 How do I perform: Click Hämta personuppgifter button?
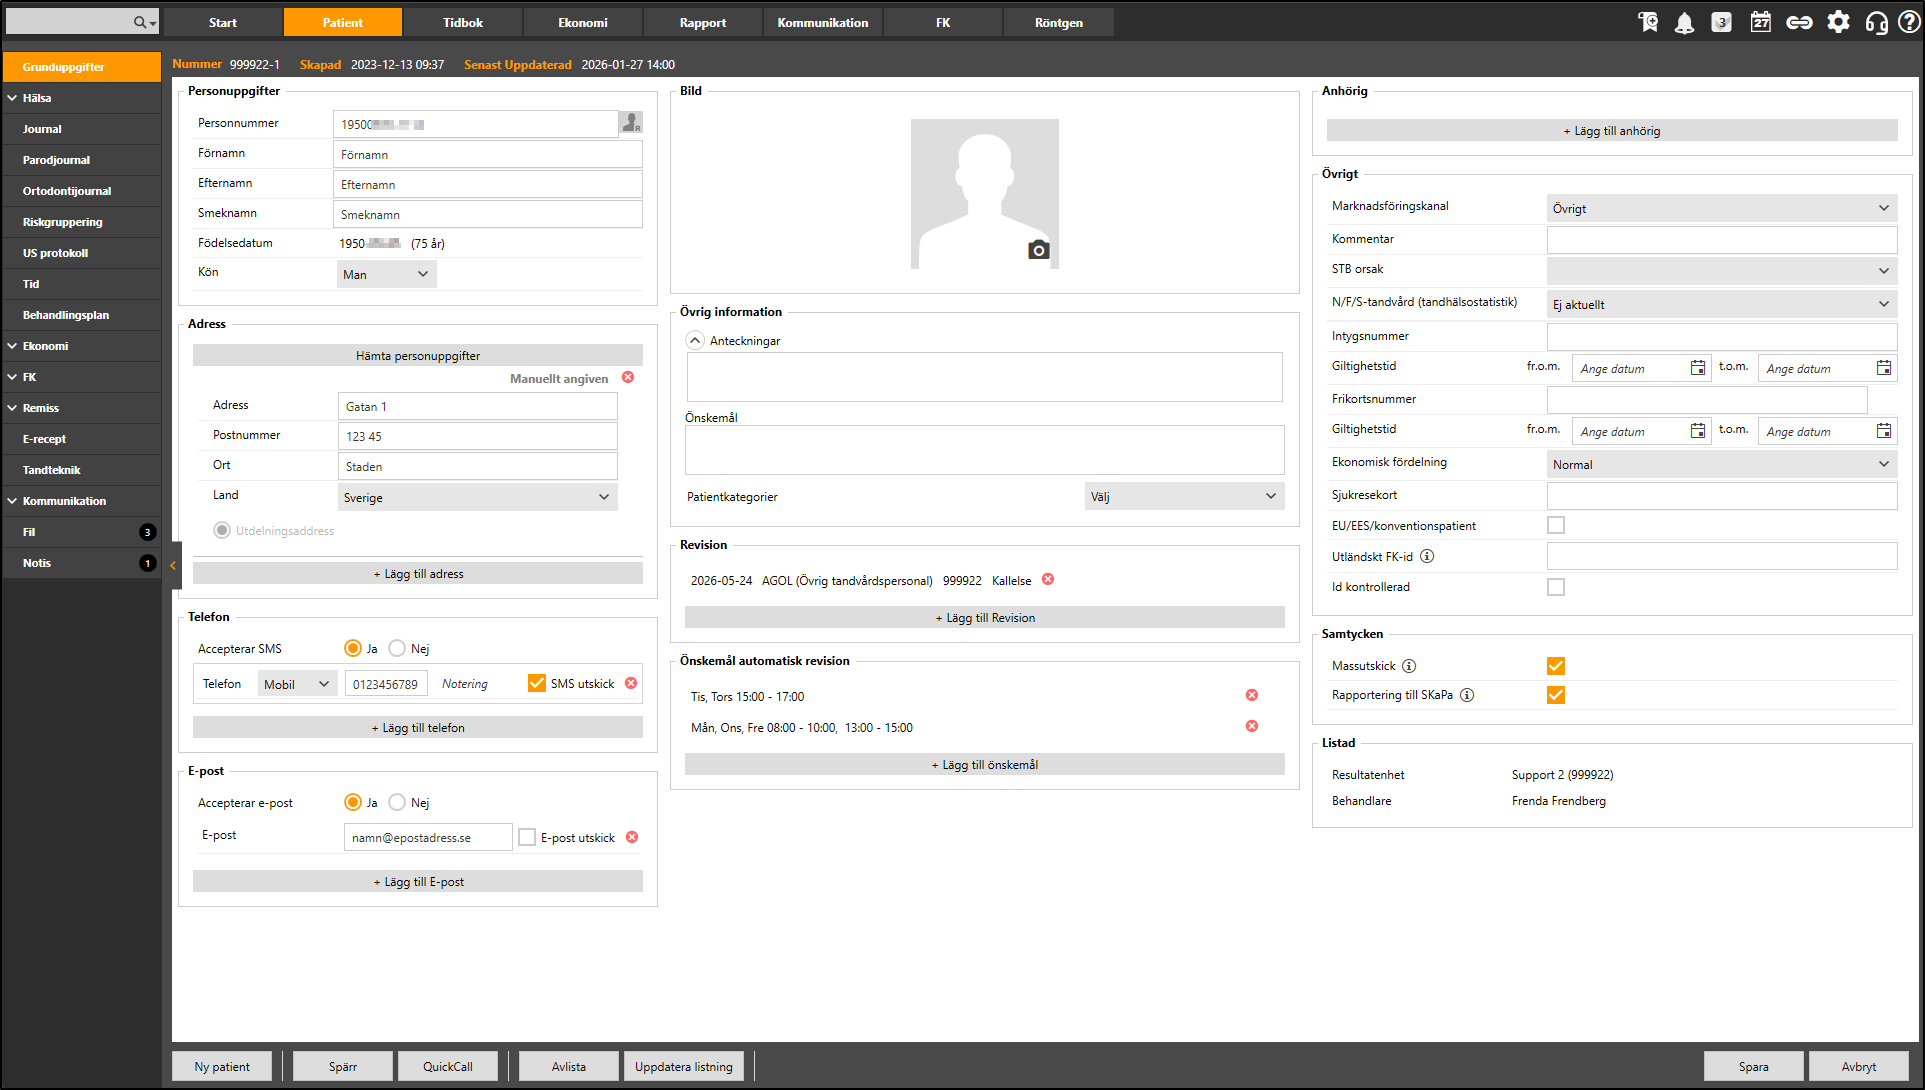(417, 355)
